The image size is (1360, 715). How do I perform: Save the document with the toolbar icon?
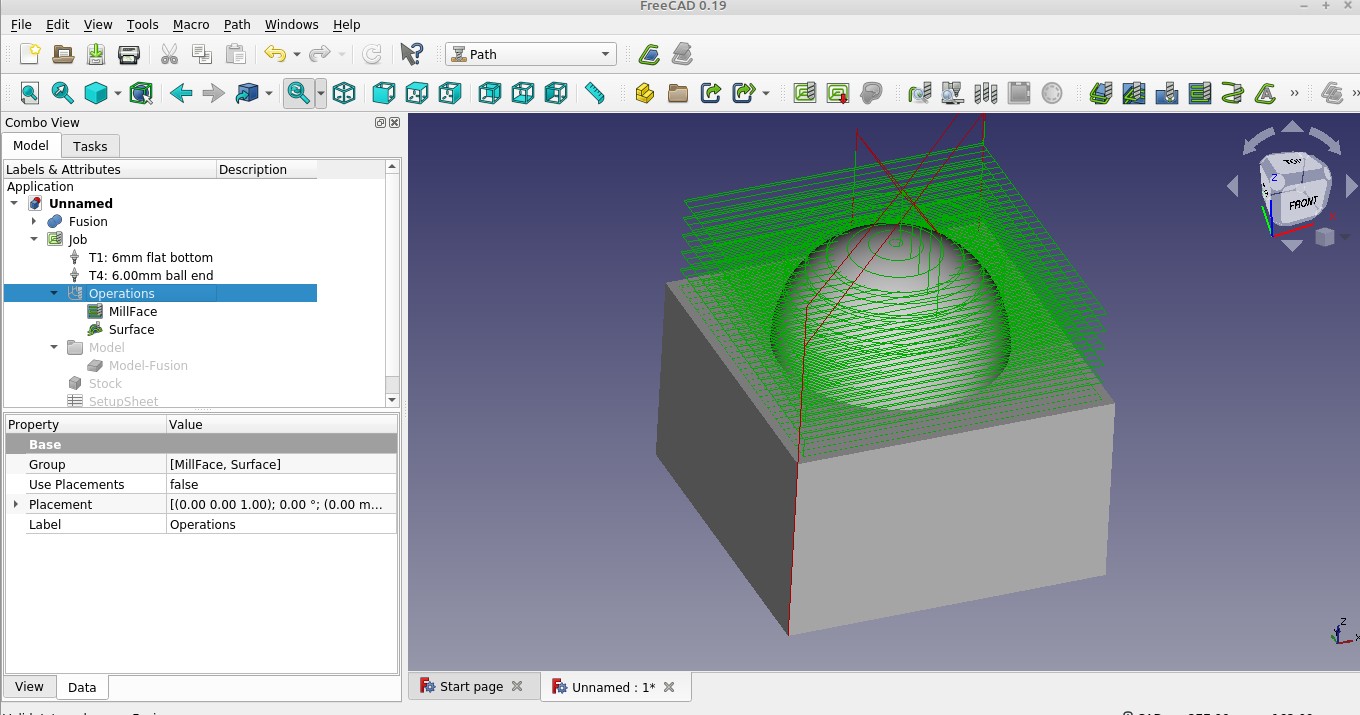96,54
